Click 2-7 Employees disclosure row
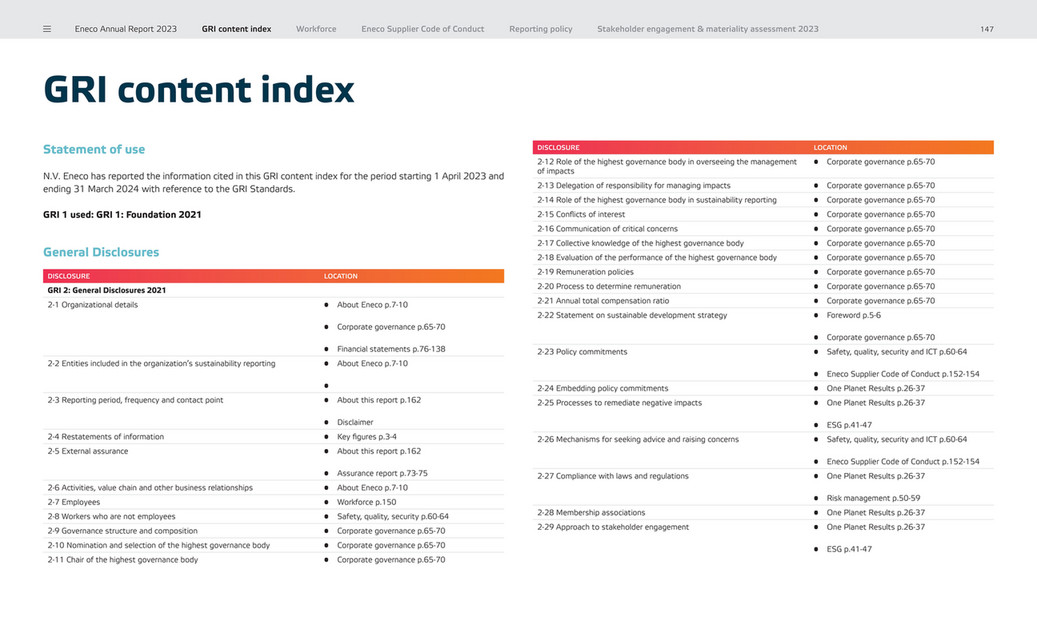The image size is (1037, 617). pos(273,503)
